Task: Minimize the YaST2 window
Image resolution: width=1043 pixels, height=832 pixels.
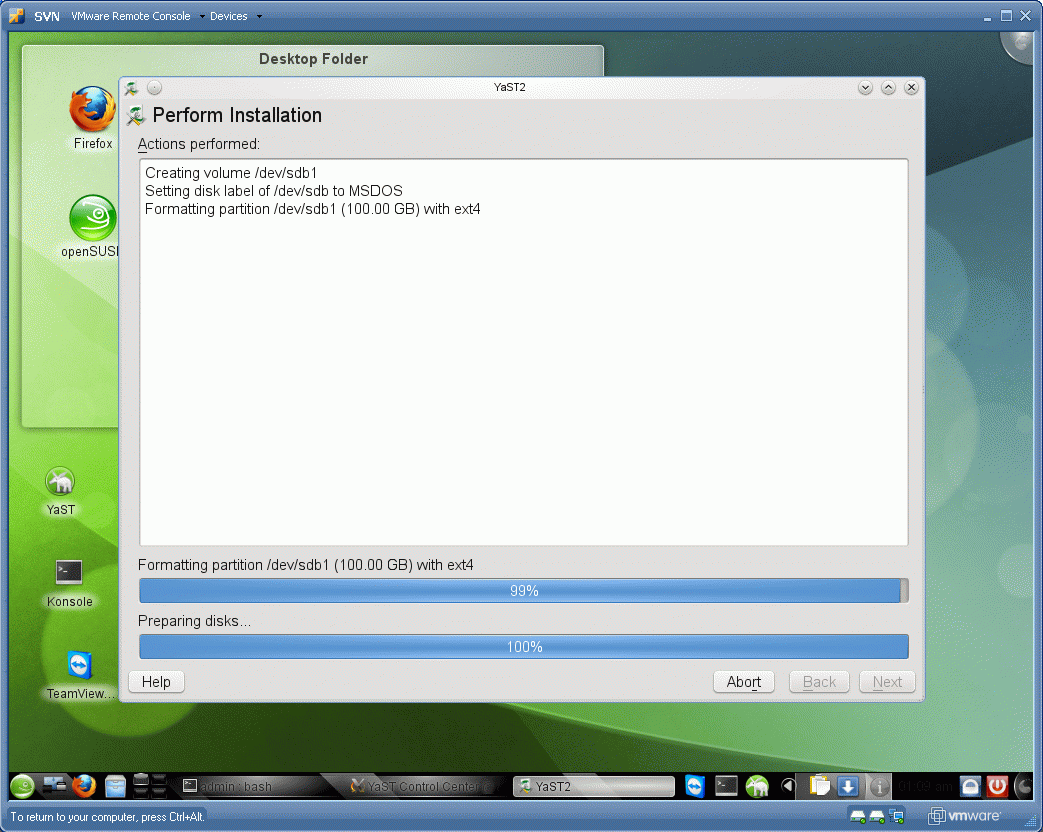Action: (865, 88)
